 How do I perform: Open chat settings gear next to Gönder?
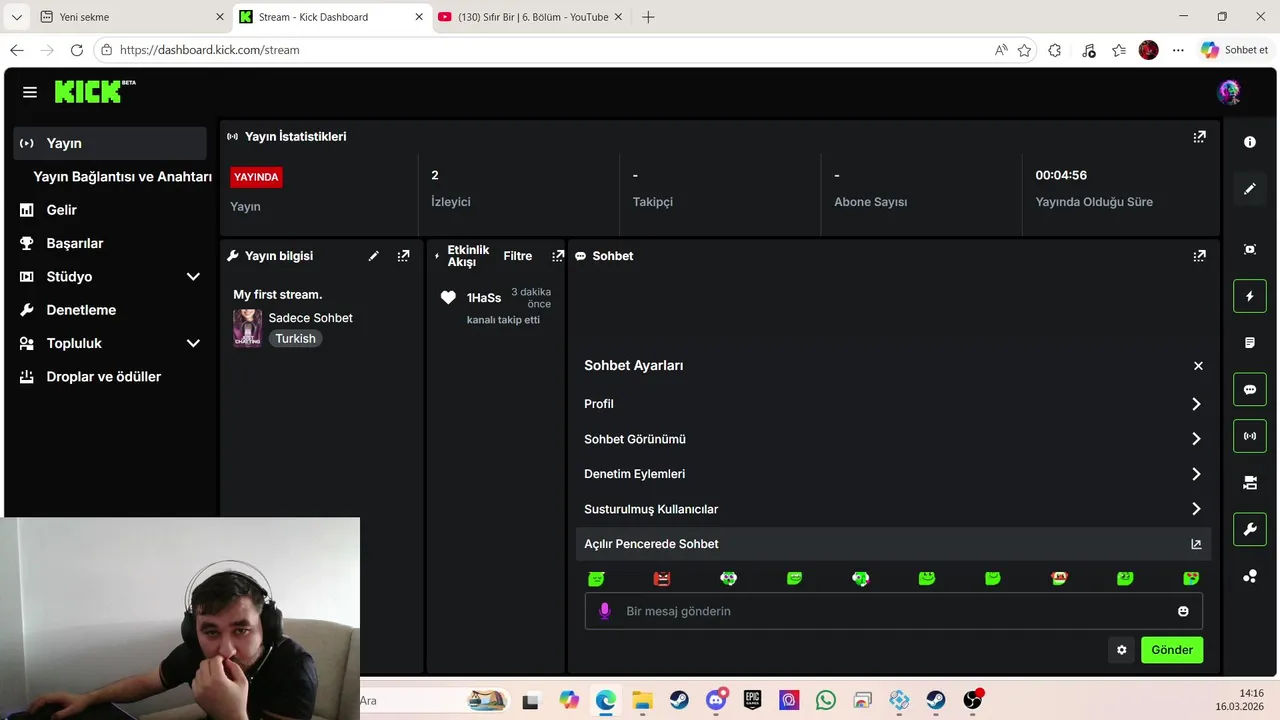click(x=1121, y=650)
